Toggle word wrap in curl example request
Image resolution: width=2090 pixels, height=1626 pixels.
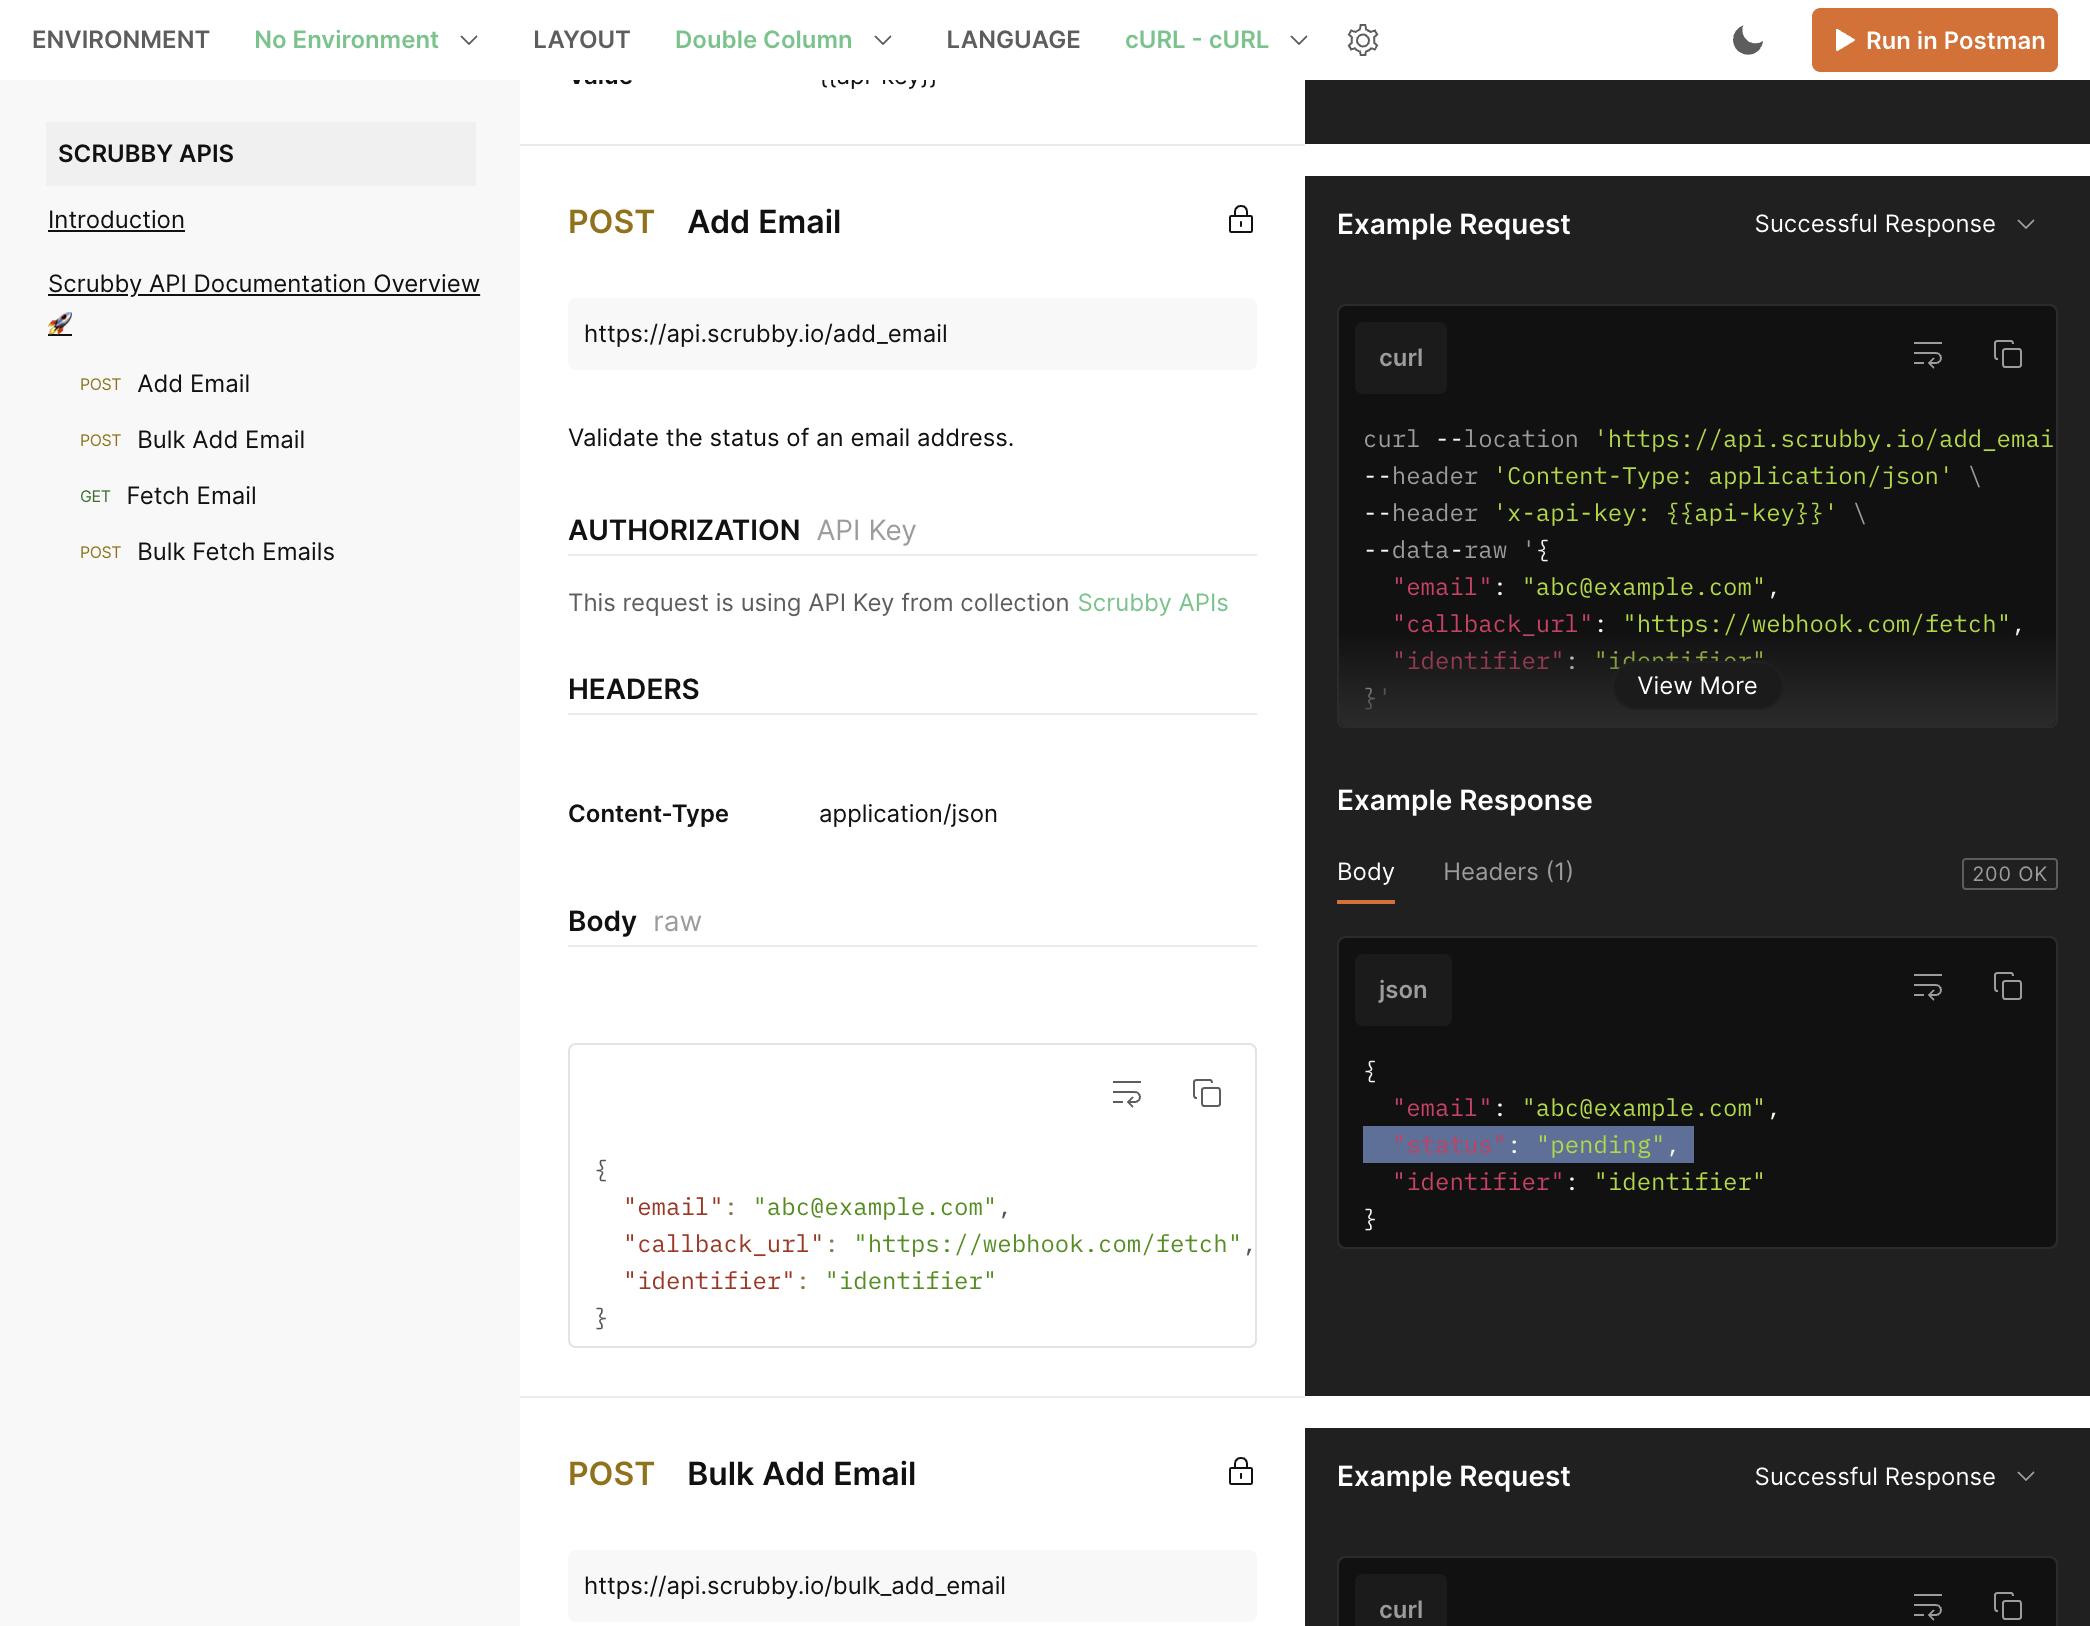1927,355
